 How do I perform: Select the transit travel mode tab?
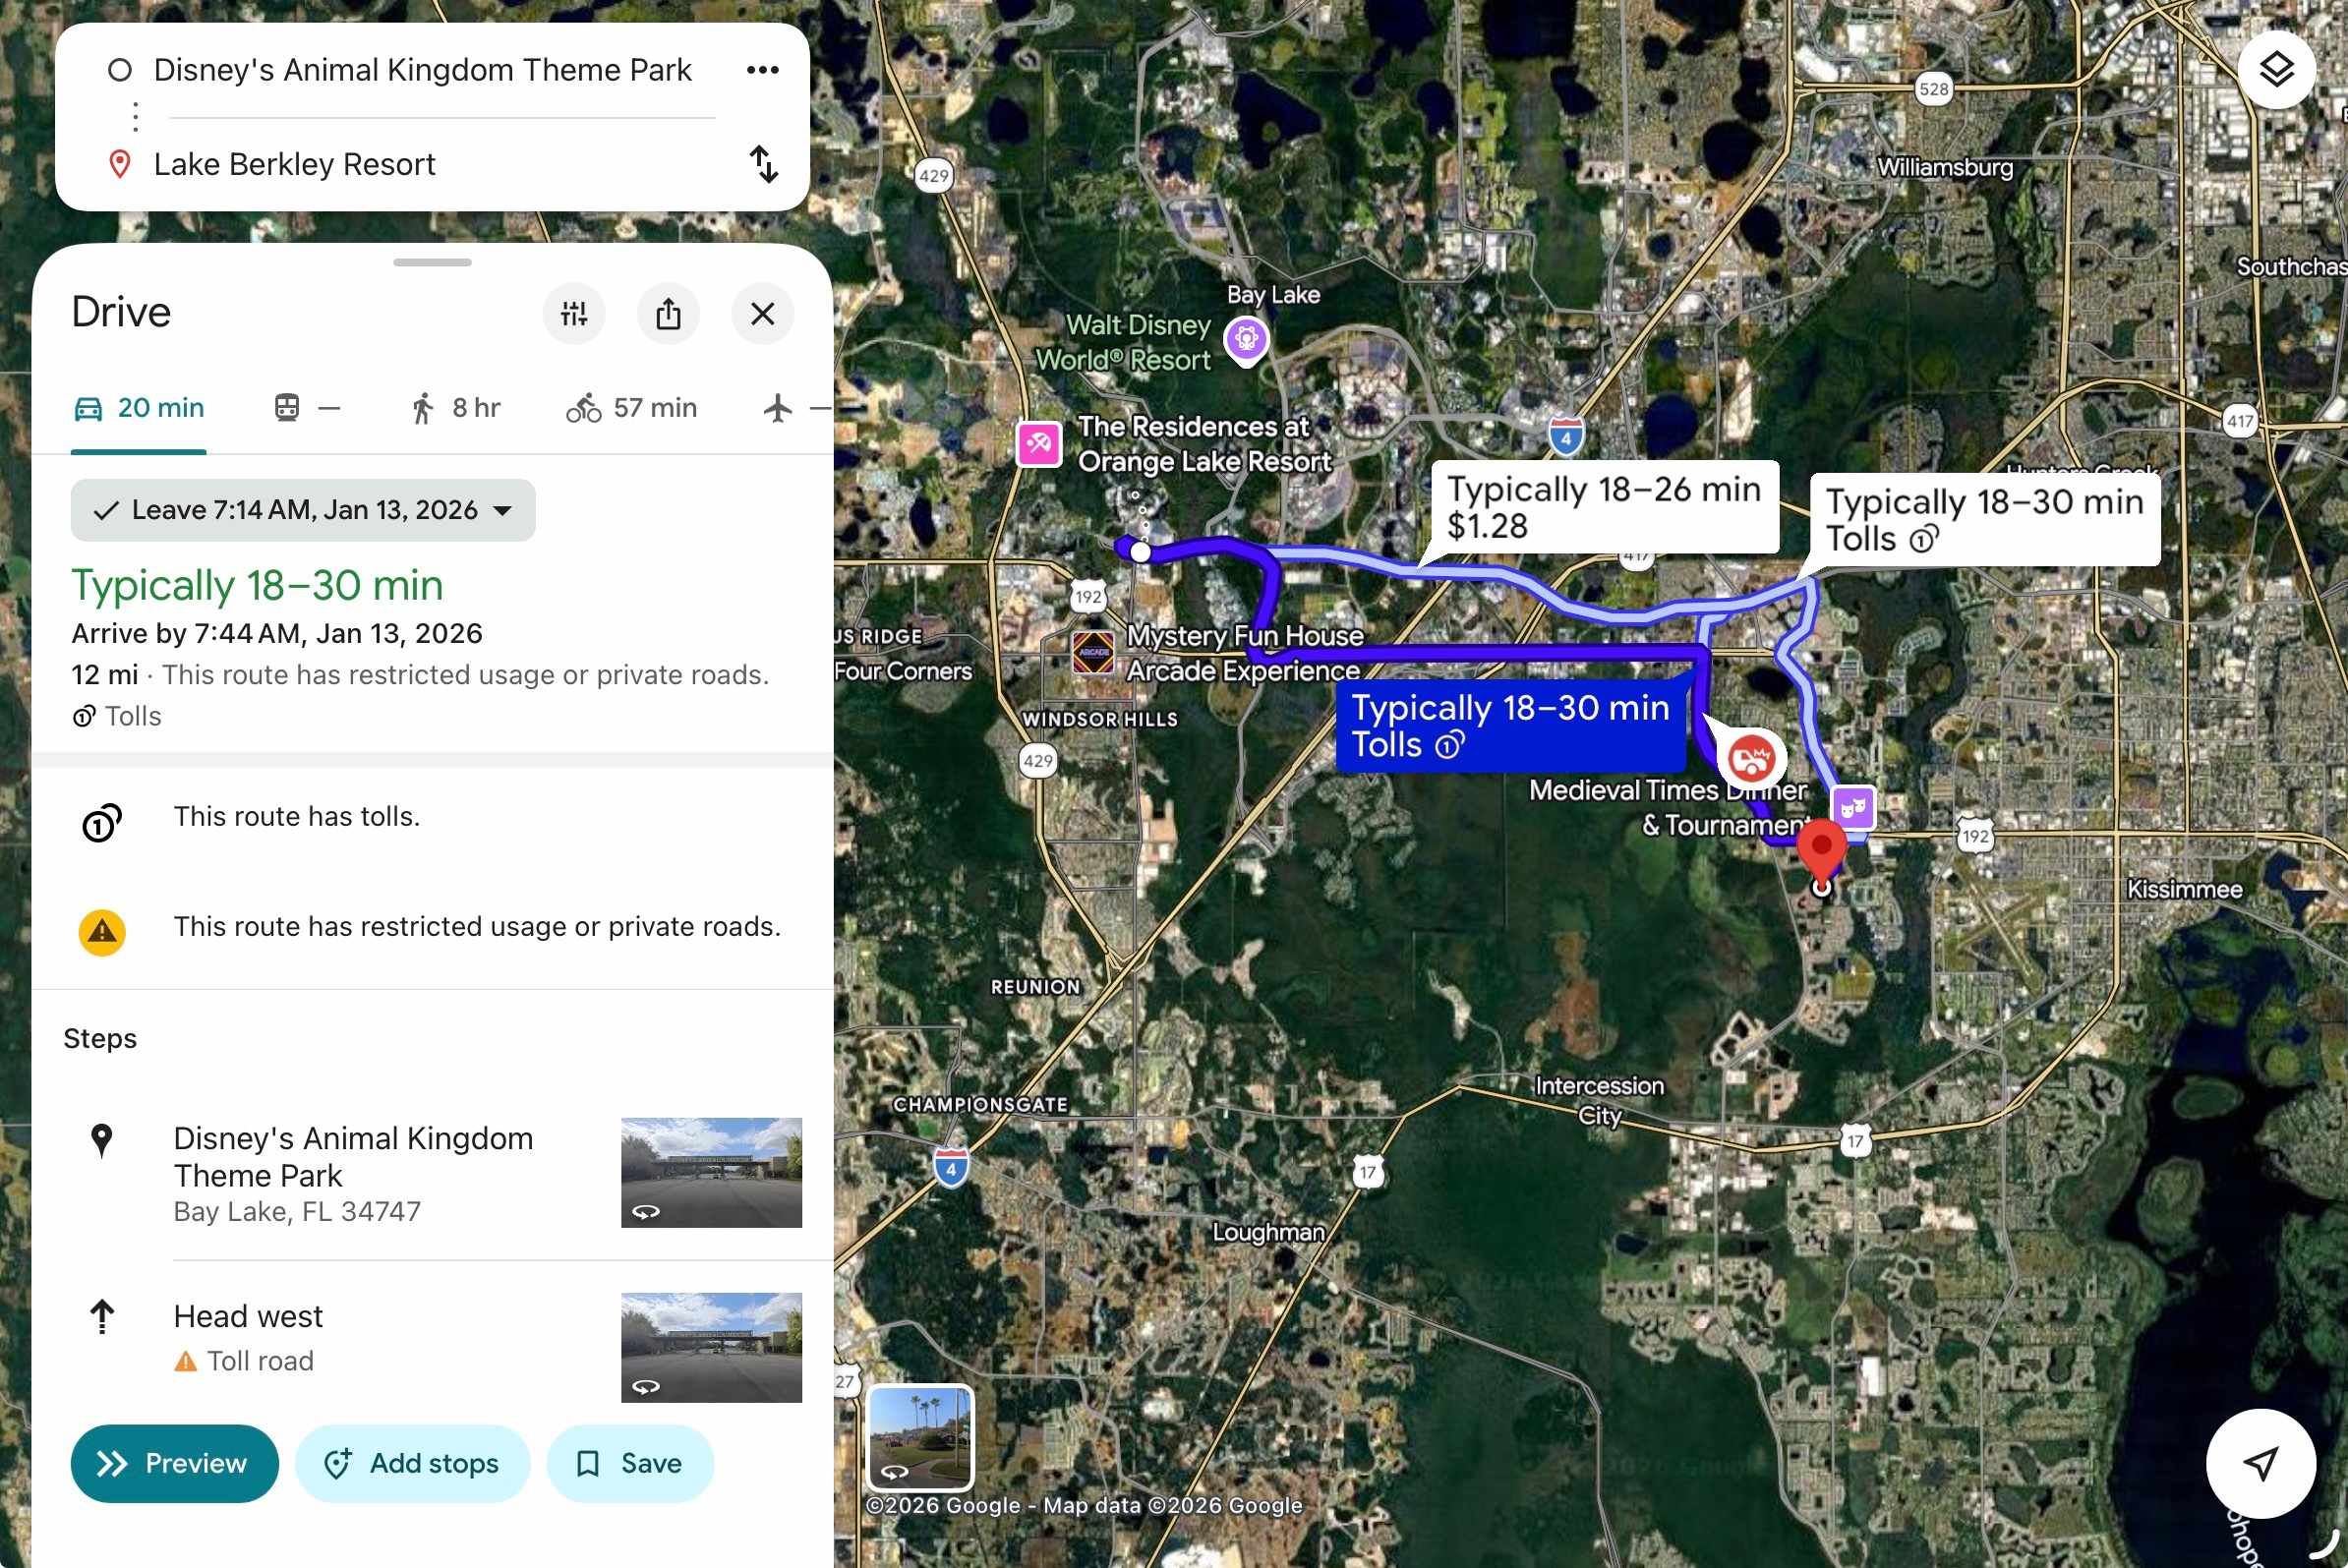306,408
